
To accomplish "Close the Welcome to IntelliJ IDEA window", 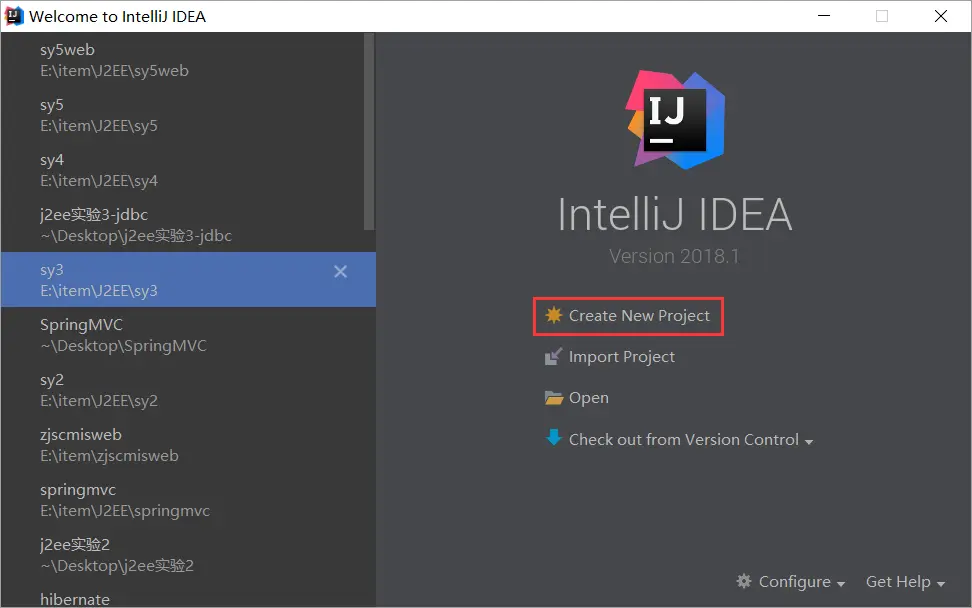I will (940, 16).
